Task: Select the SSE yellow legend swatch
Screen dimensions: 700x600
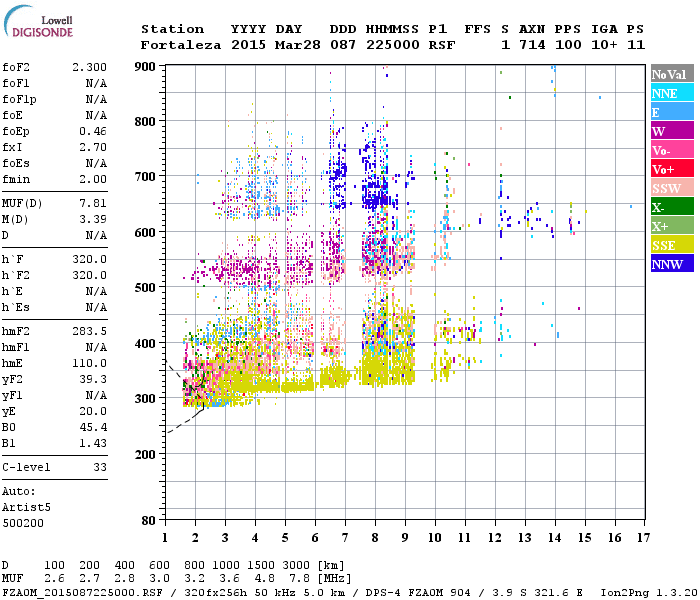Action: click(672, 245)
